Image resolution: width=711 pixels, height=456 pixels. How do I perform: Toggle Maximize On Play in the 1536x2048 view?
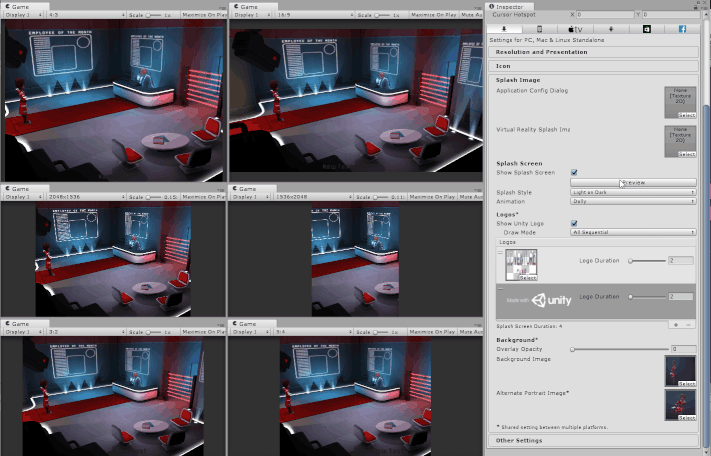coord(432,197)
